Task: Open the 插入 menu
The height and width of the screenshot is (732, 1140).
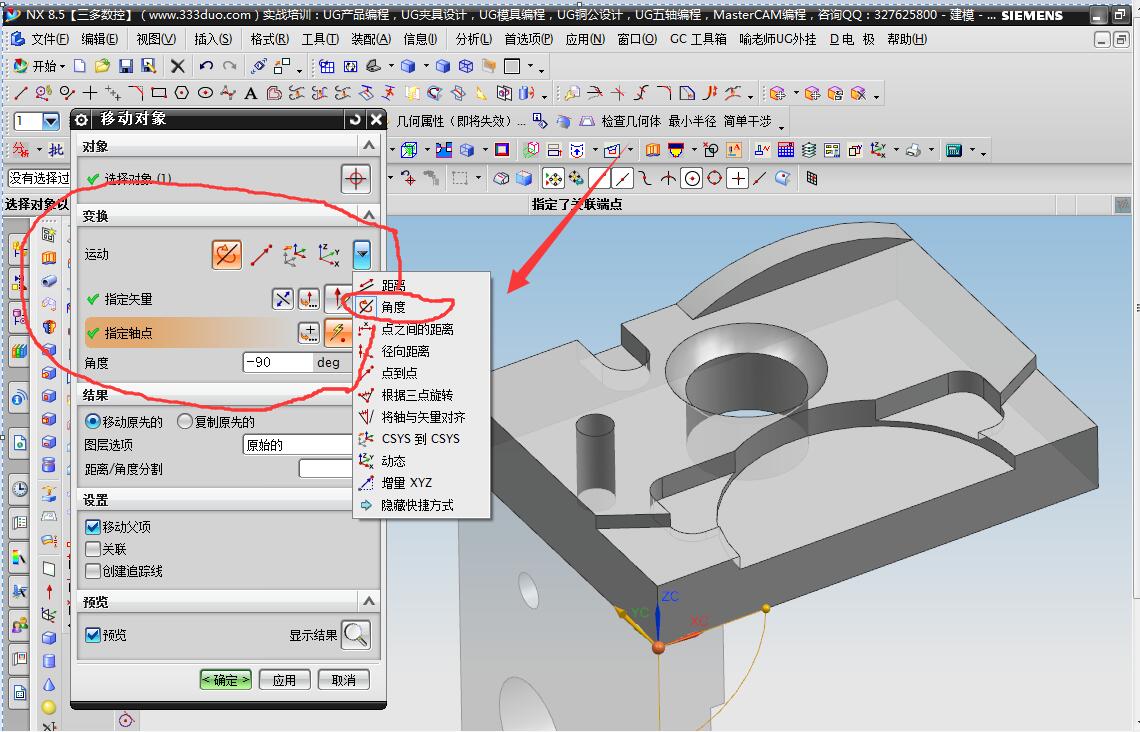Action: [x=213, y=39]
